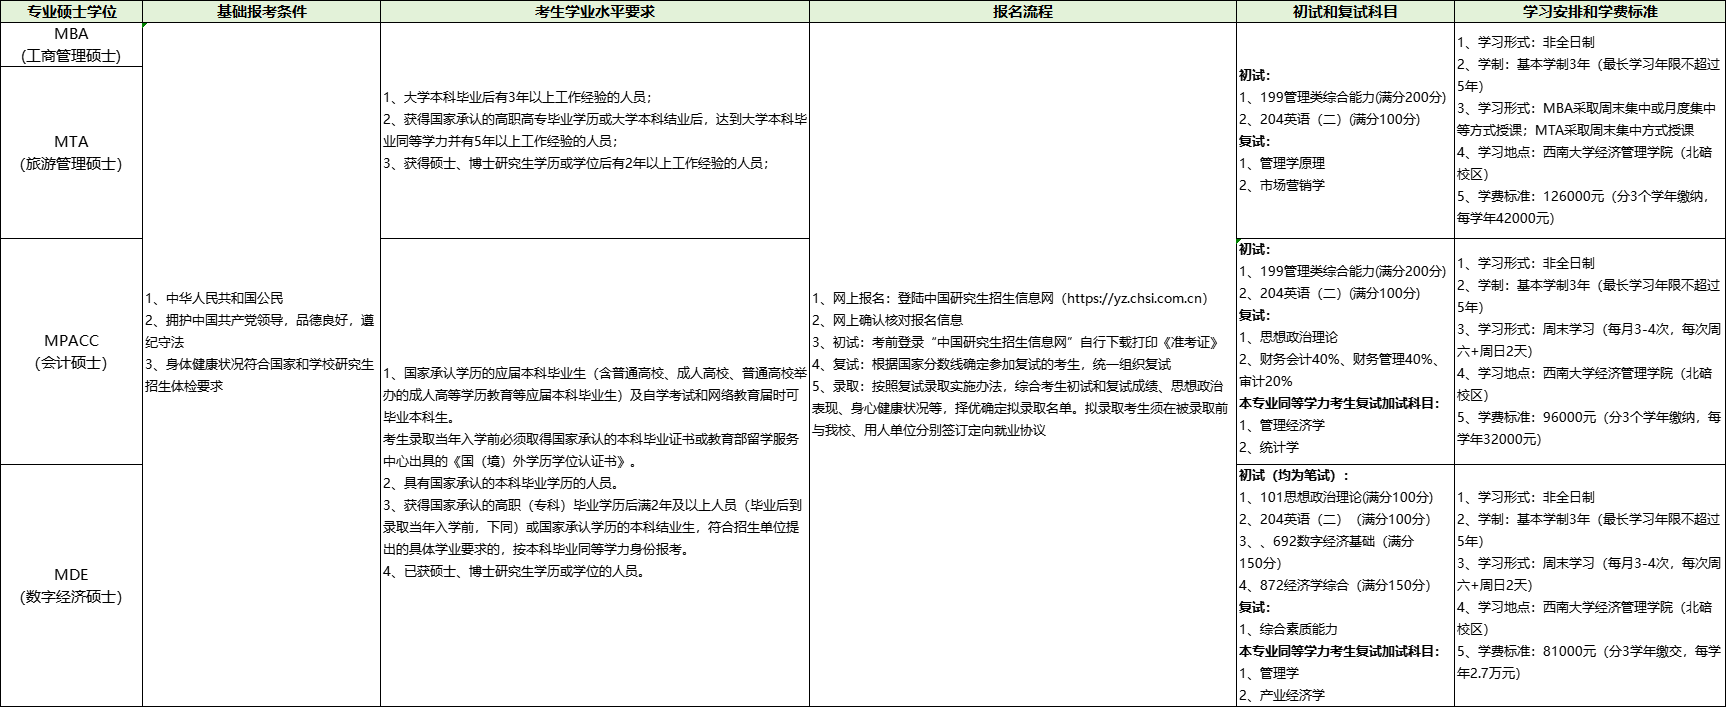This screenshot has width=1726, height=707.
Task: Select the MPACC (会计硕士) cell
Action: coord(71,351)
